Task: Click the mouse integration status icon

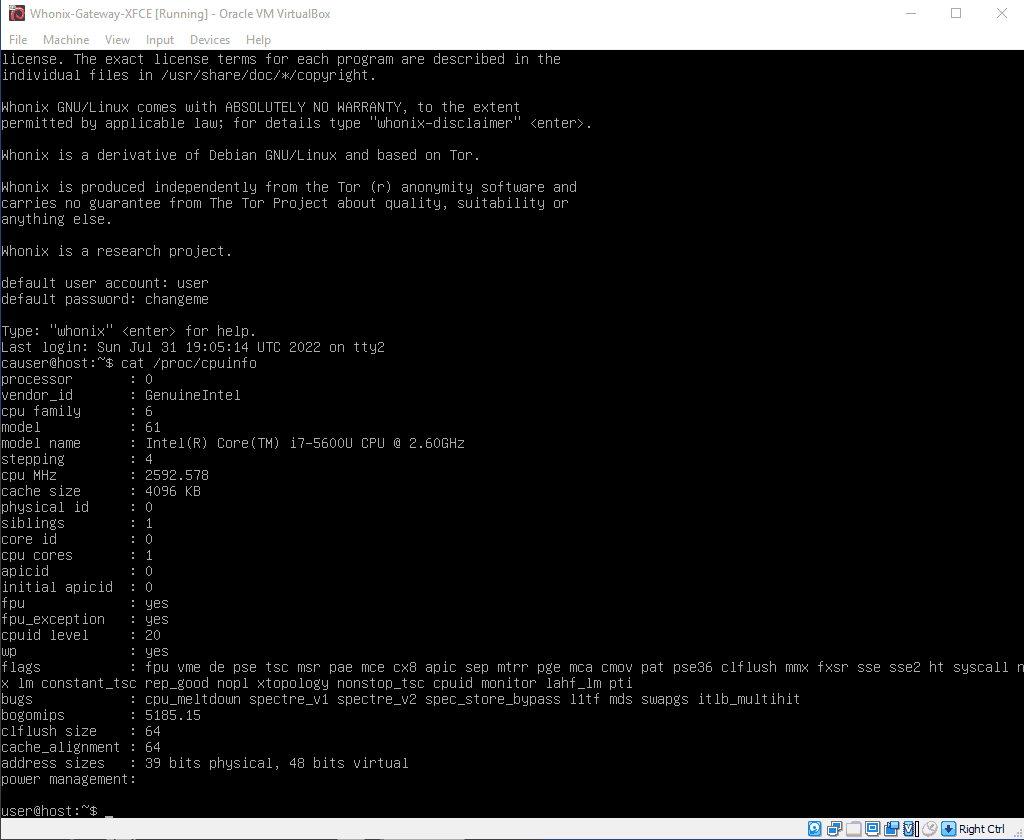Action: point(929,829)
